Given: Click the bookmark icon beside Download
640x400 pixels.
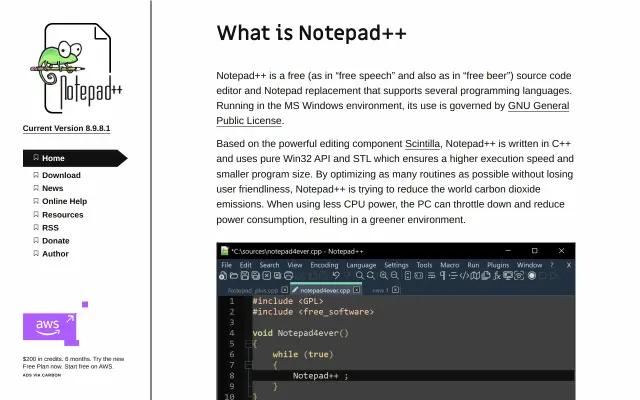Looking at the screenshot, I should [36, 175].
